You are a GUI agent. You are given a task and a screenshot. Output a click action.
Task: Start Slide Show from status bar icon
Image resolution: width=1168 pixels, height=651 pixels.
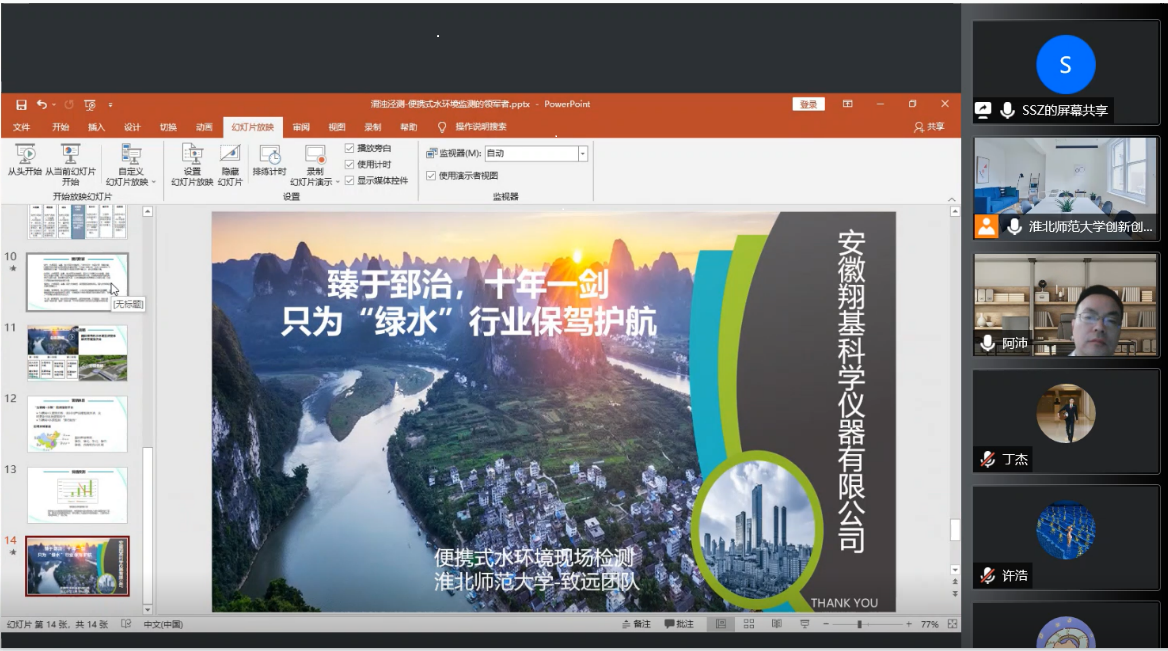tap(804, 624)
